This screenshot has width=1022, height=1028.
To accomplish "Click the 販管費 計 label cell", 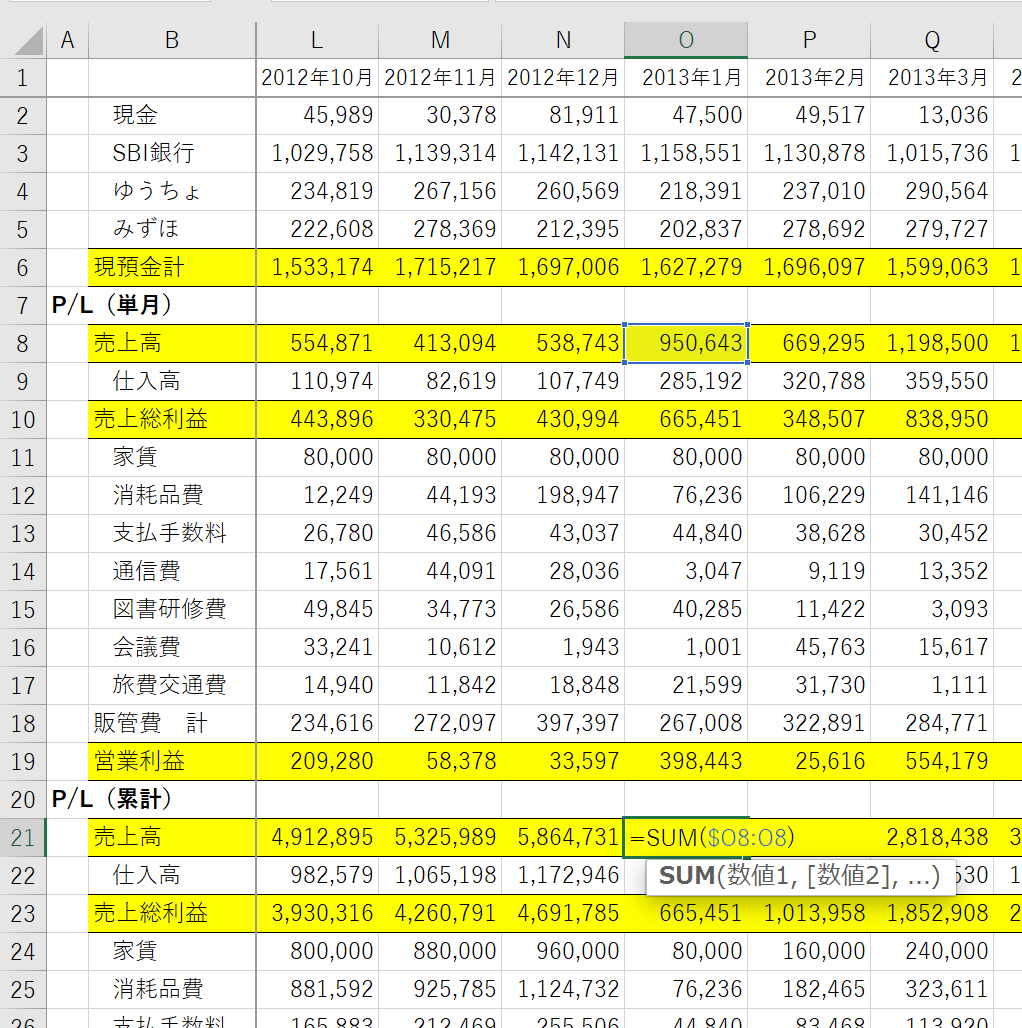I will click(171, 723).
